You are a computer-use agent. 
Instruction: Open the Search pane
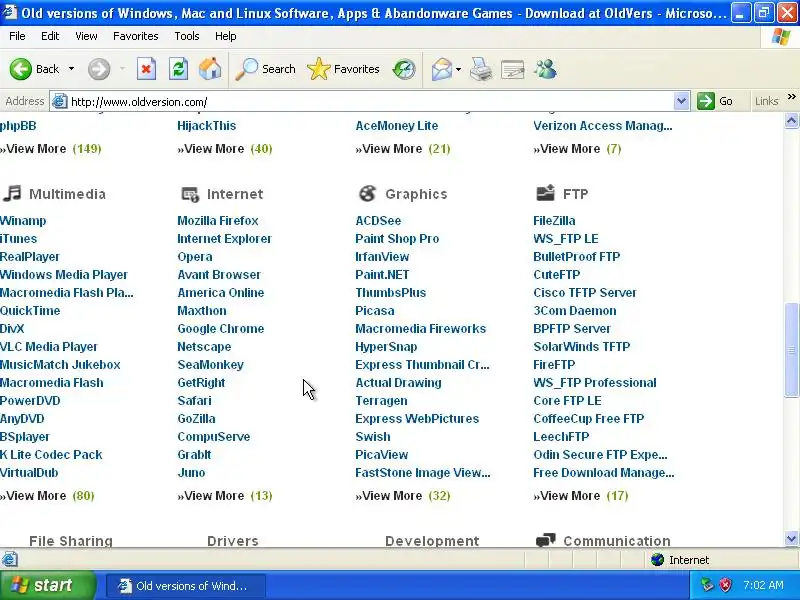[x=265, y=69]
